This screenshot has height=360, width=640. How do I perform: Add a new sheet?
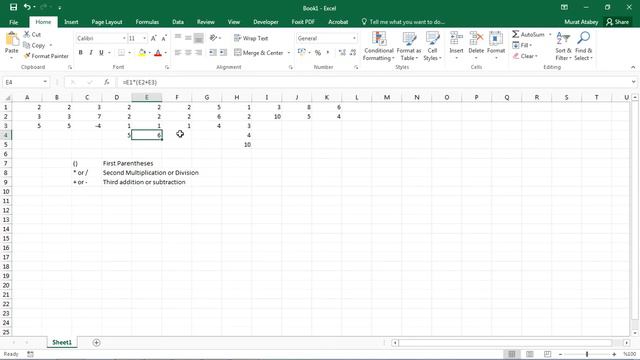click(96, 342)
